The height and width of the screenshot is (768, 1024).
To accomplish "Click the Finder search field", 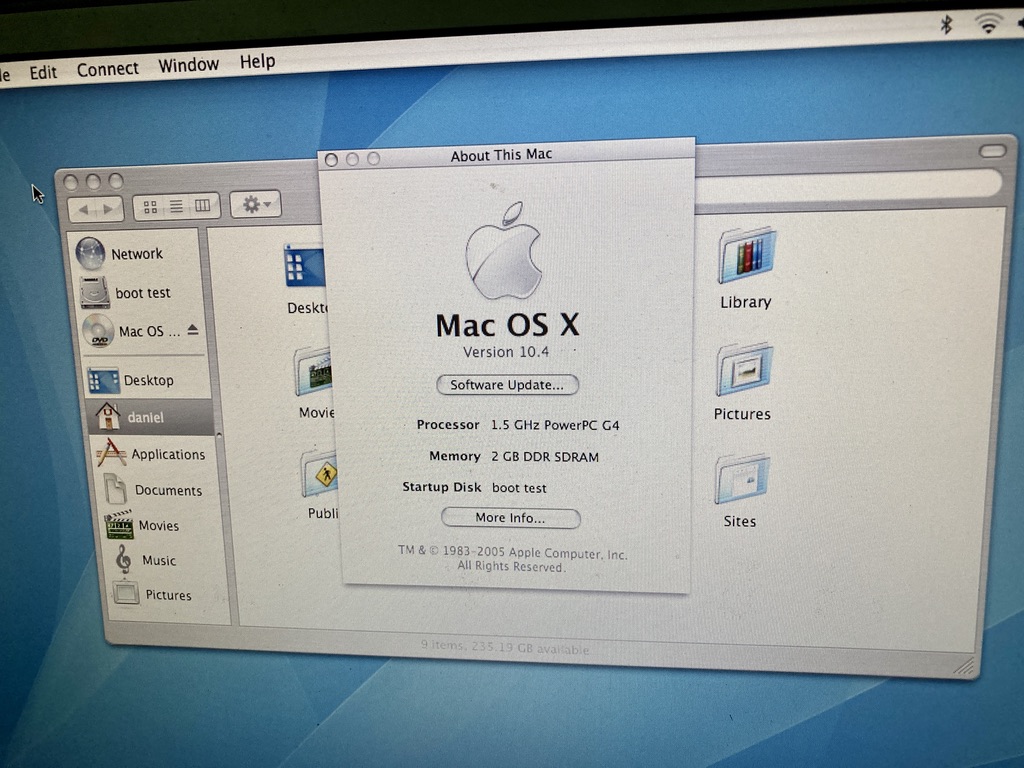I will click(848, 185).
